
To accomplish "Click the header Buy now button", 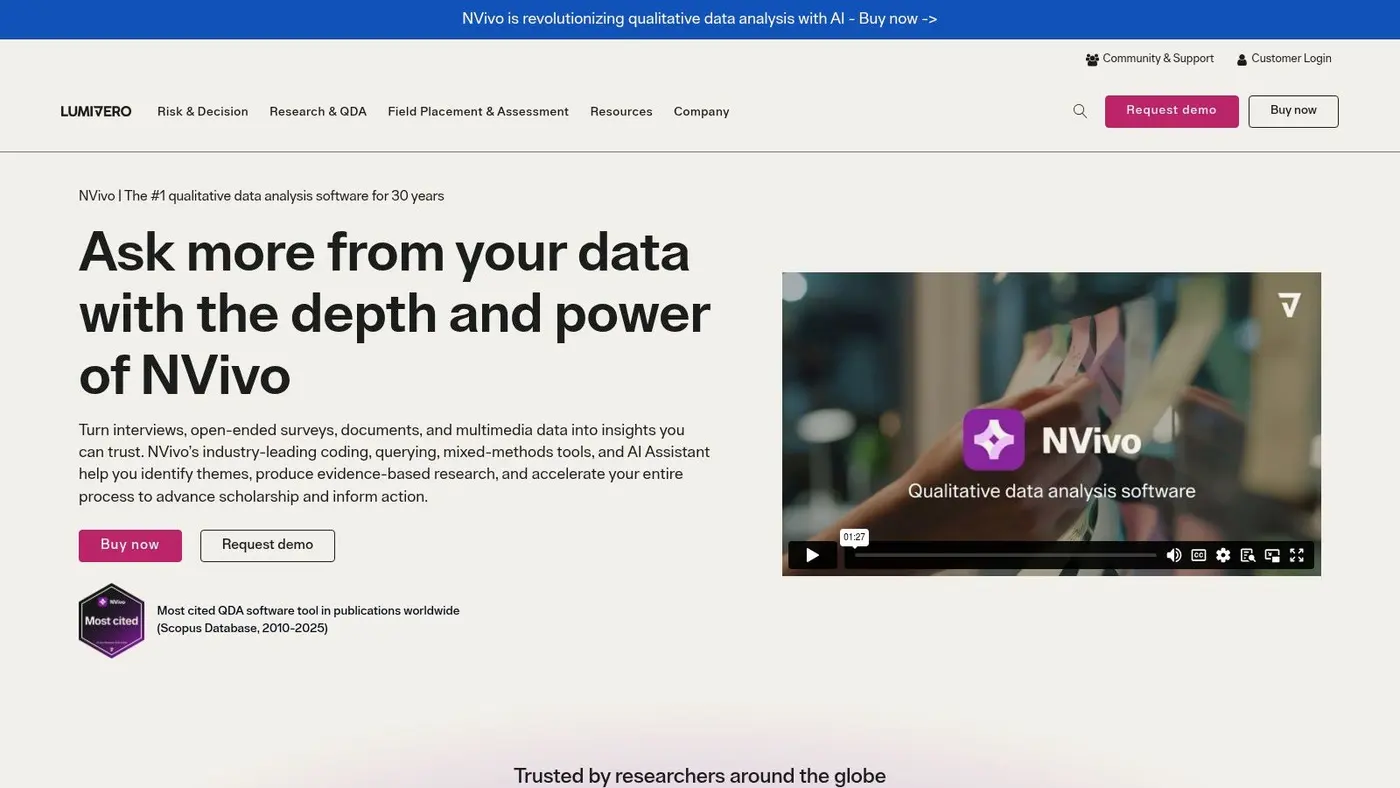I will (1293, 111).
